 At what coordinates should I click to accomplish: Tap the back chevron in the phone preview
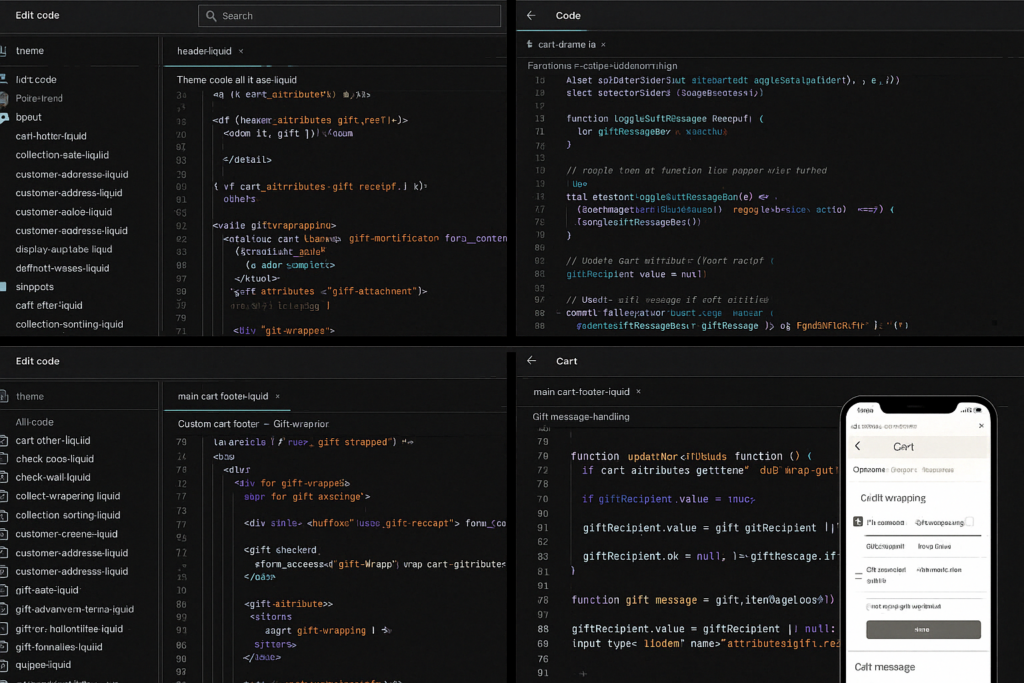[858, 446]
